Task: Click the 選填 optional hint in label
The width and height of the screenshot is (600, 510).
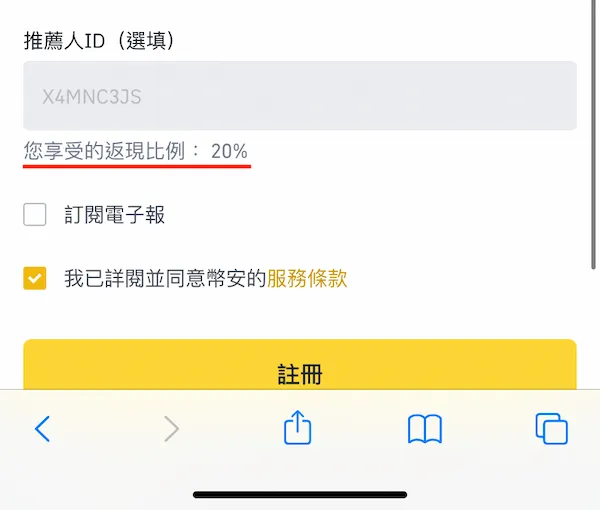Action: tap(146, 41)
